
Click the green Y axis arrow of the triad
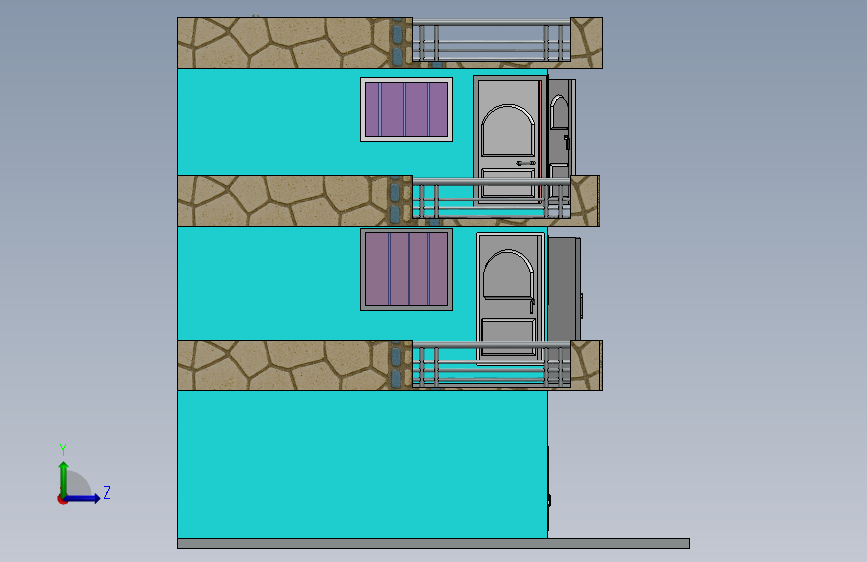64,478
